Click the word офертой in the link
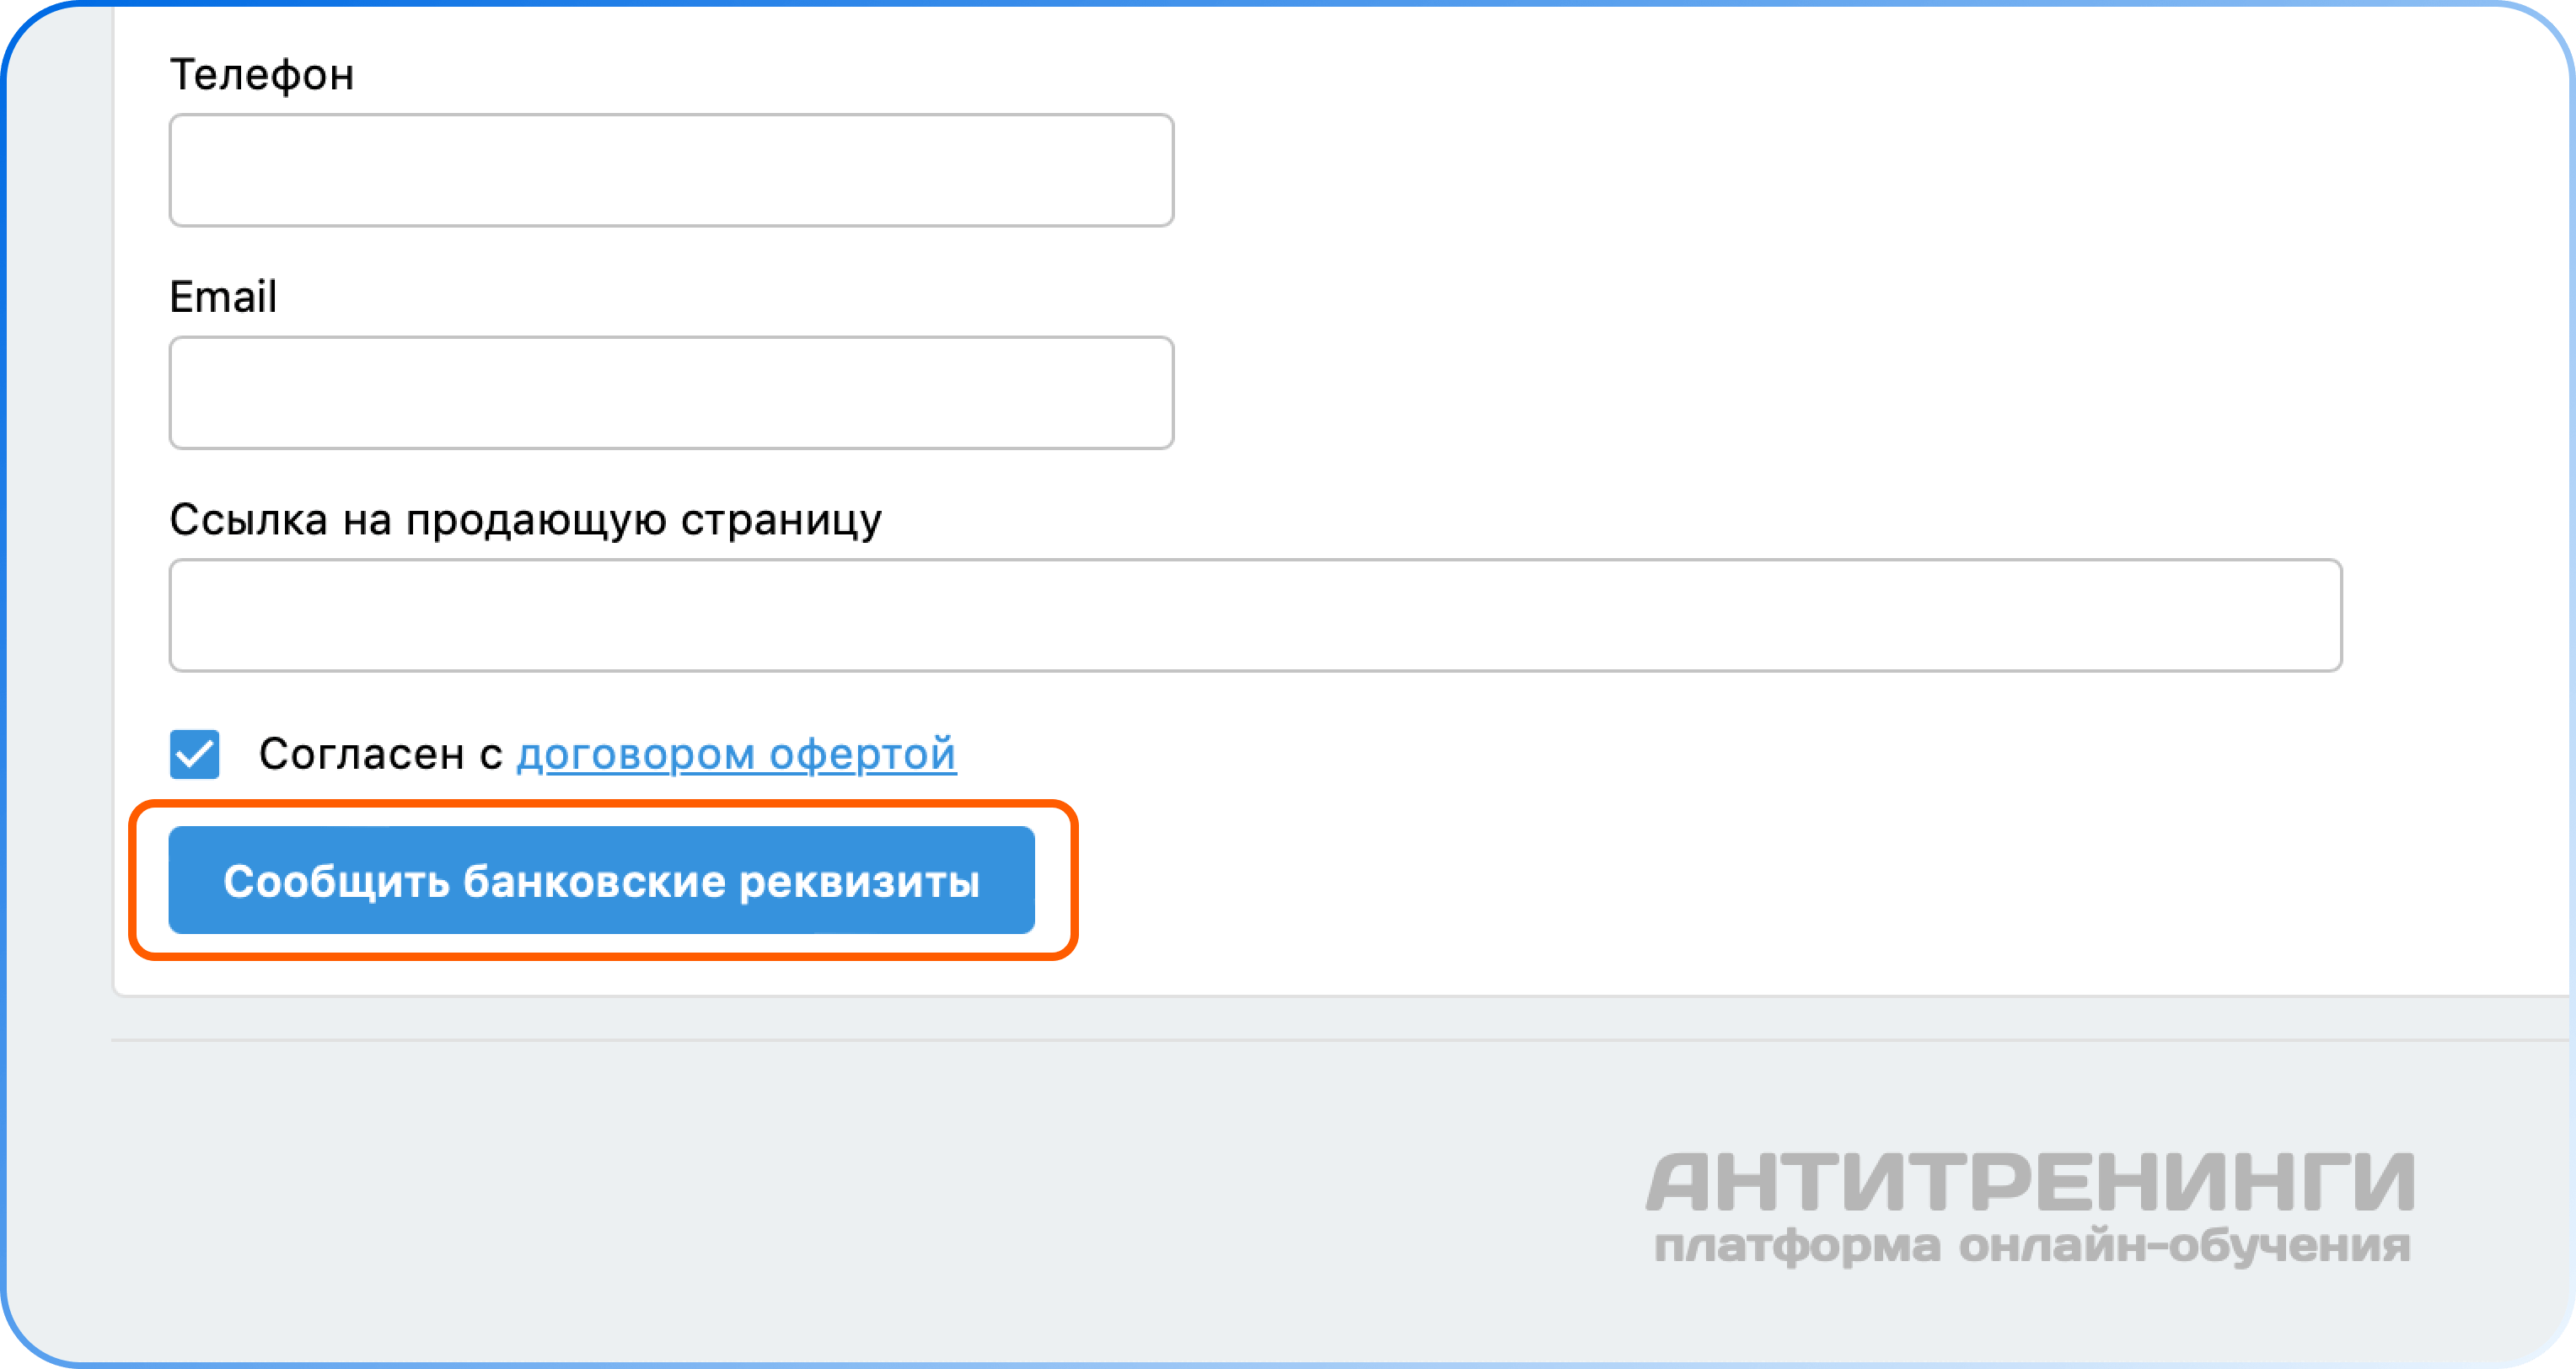2576x1369 pixels. click(x=862, y=754)
